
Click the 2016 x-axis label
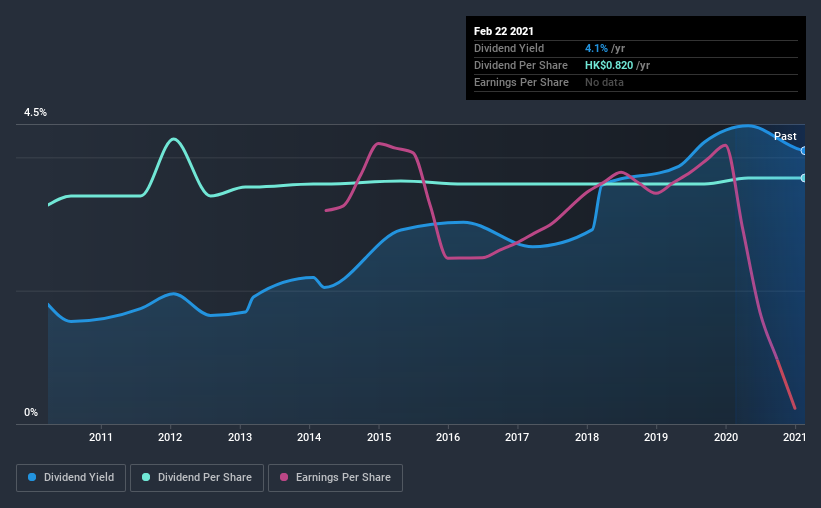coord(448,437)
